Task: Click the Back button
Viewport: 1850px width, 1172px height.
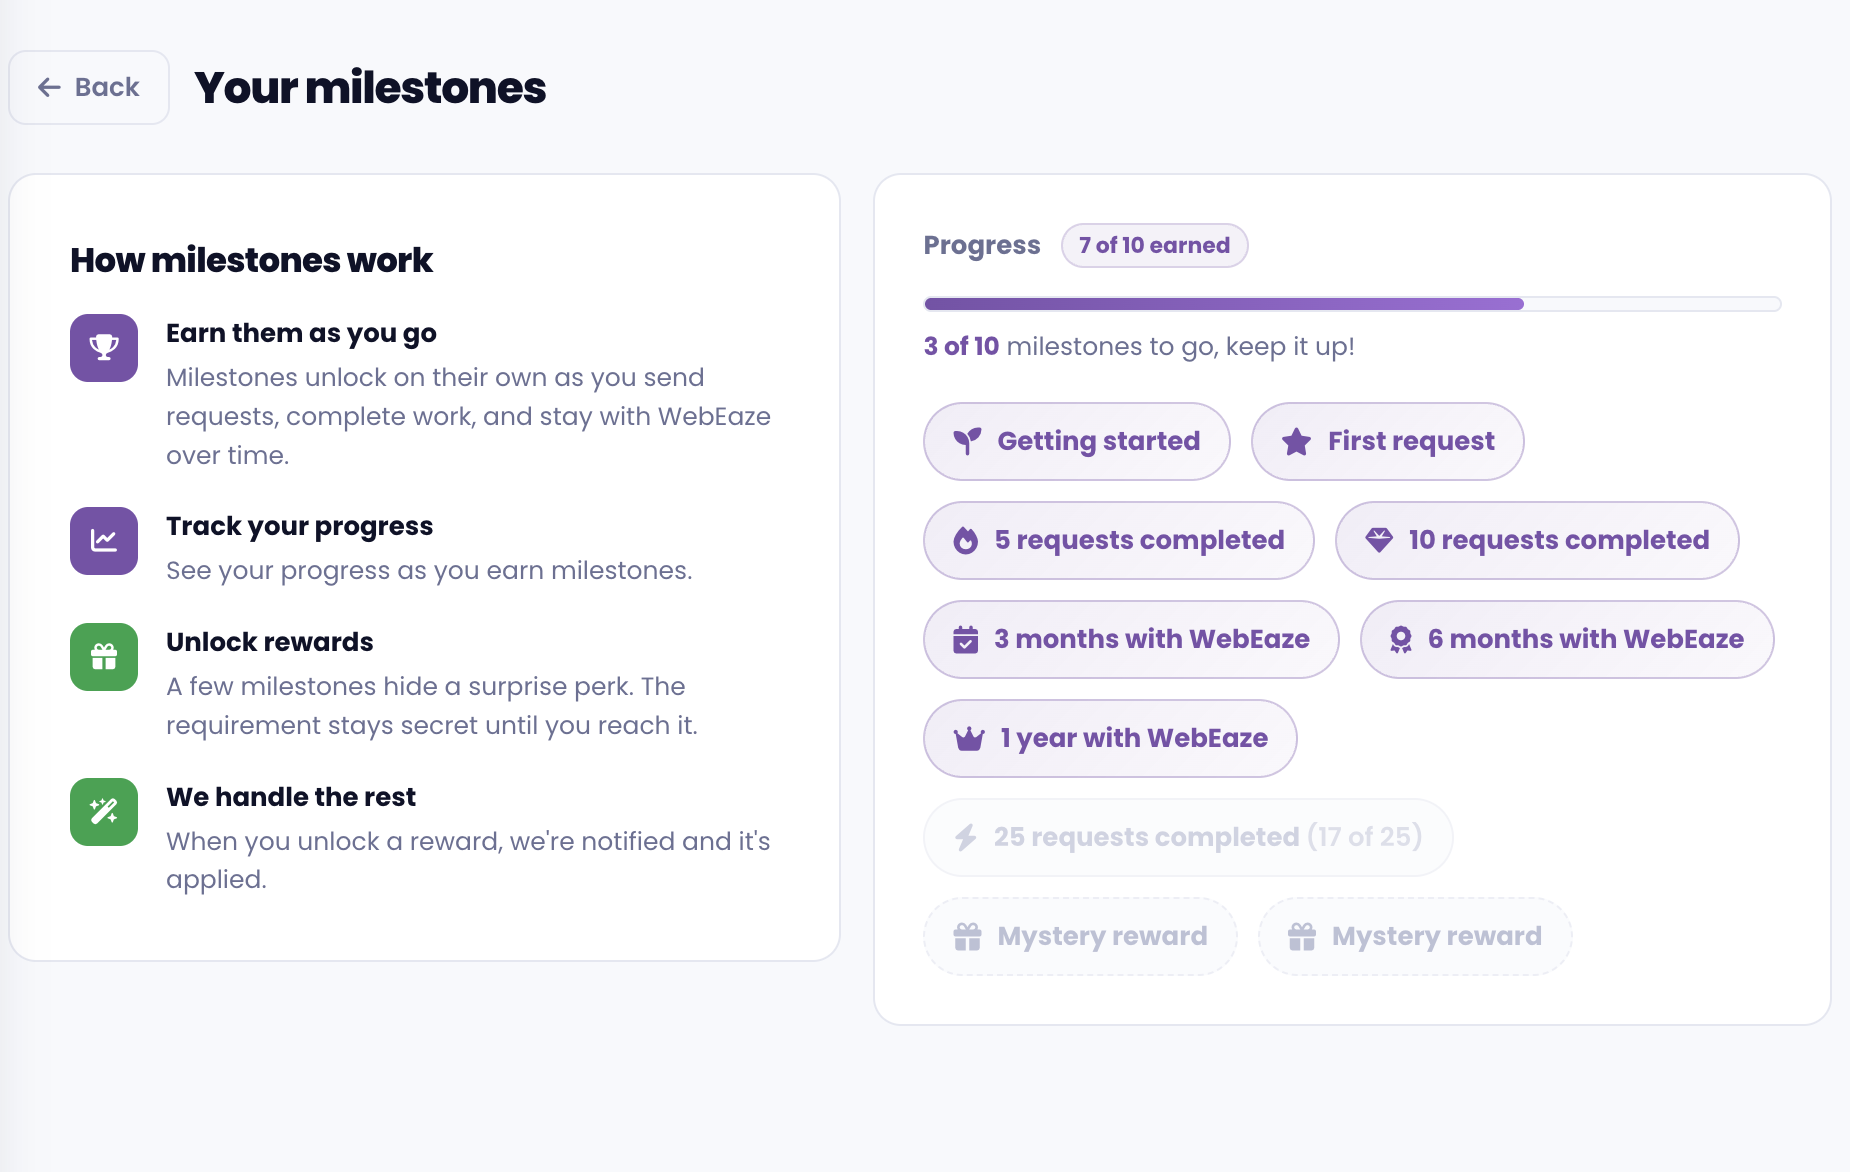Action: click(89, 88)
